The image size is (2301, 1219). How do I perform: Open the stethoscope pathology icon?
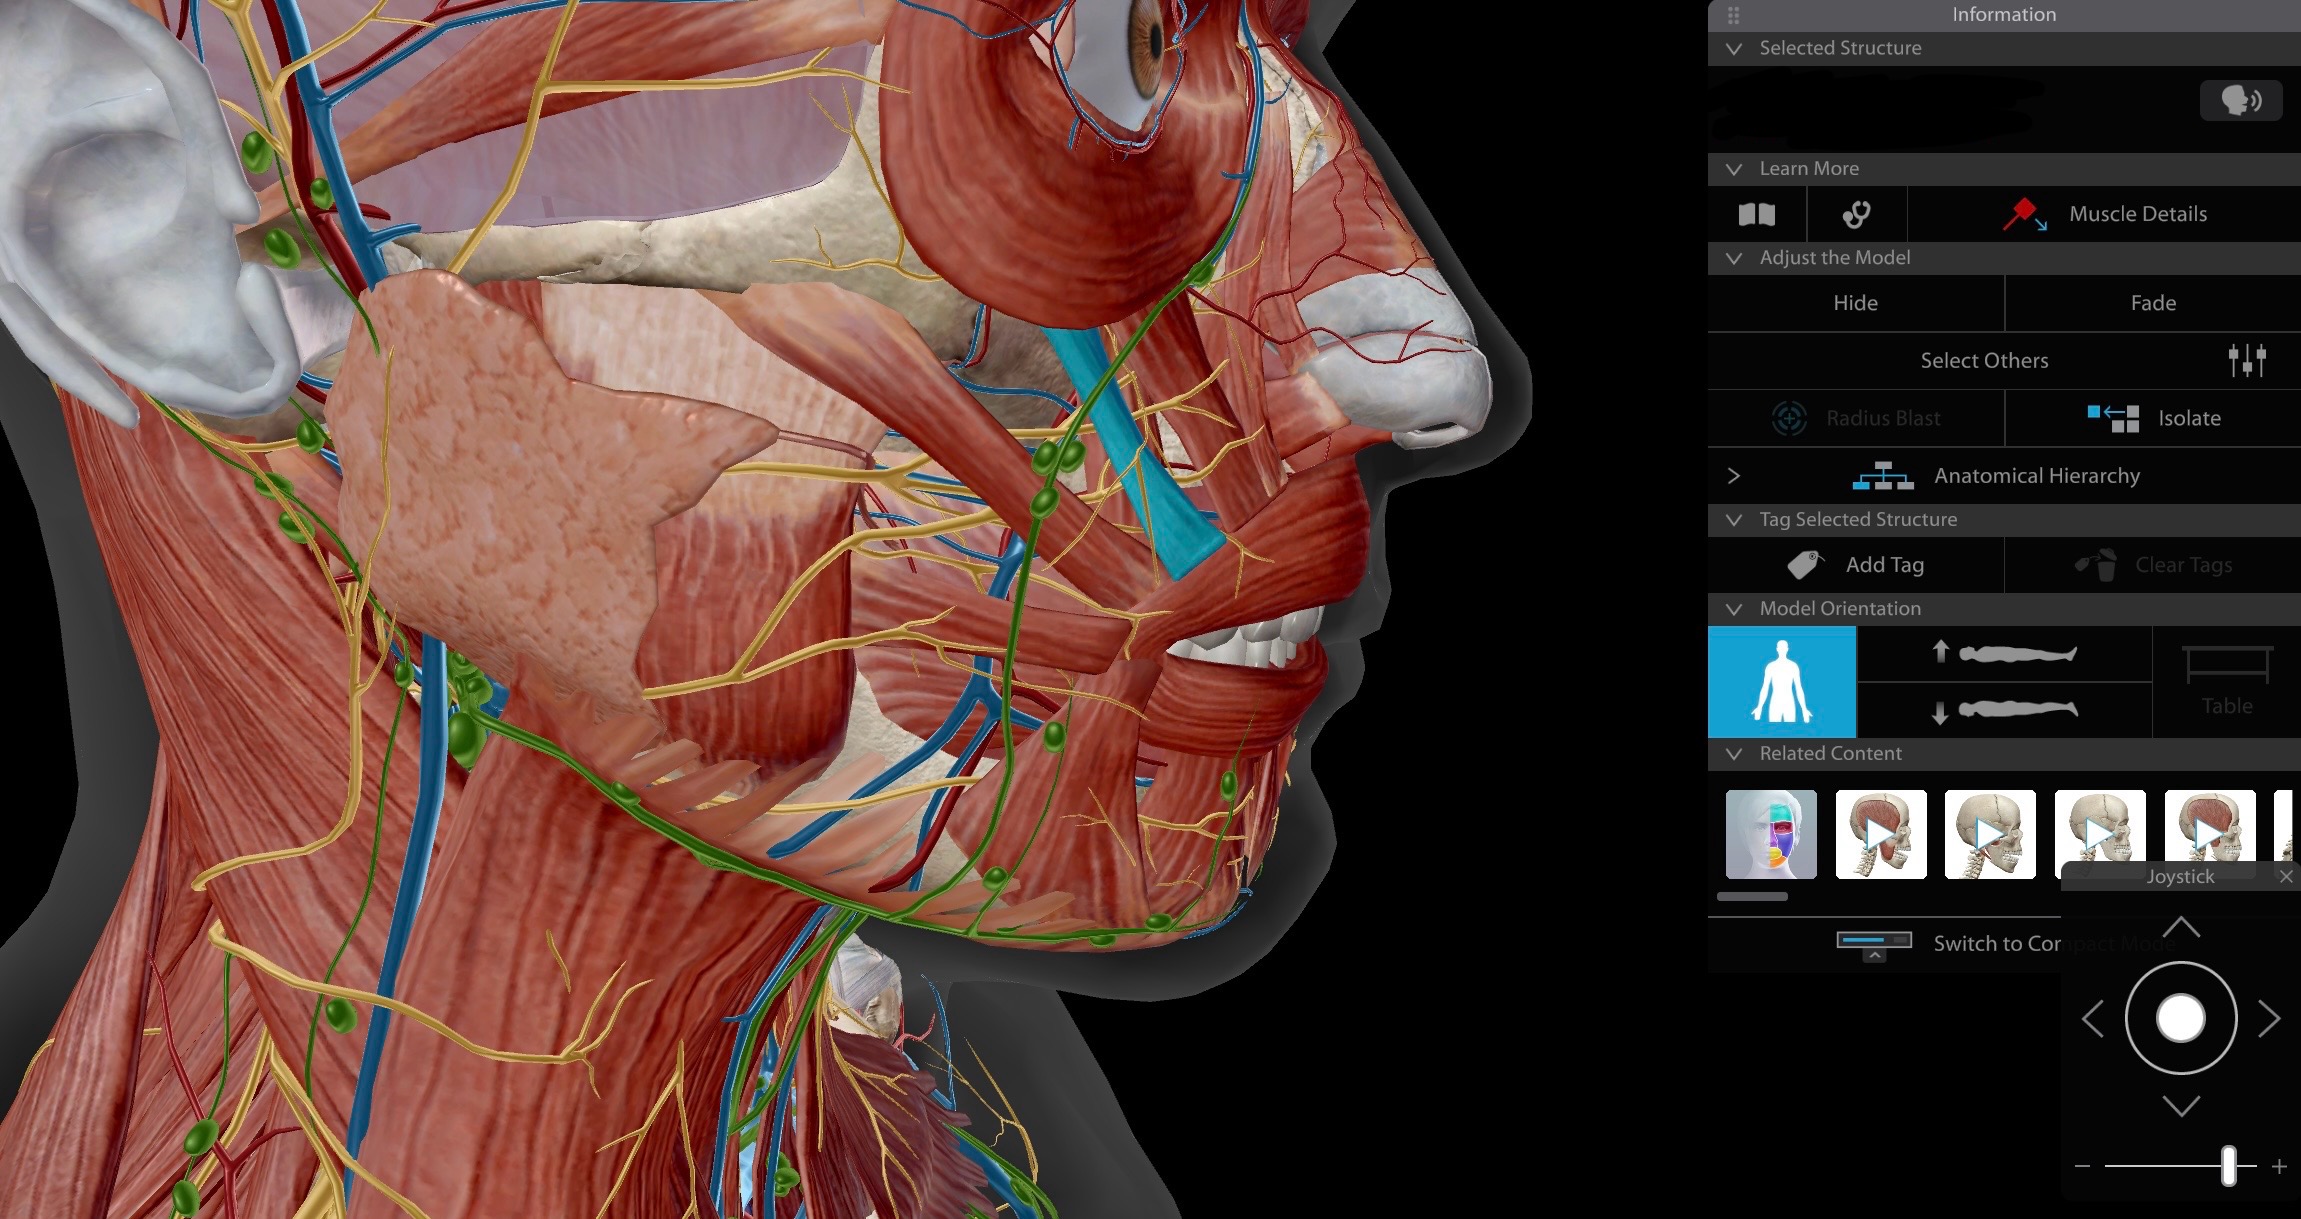click(x=1857, y=214)
